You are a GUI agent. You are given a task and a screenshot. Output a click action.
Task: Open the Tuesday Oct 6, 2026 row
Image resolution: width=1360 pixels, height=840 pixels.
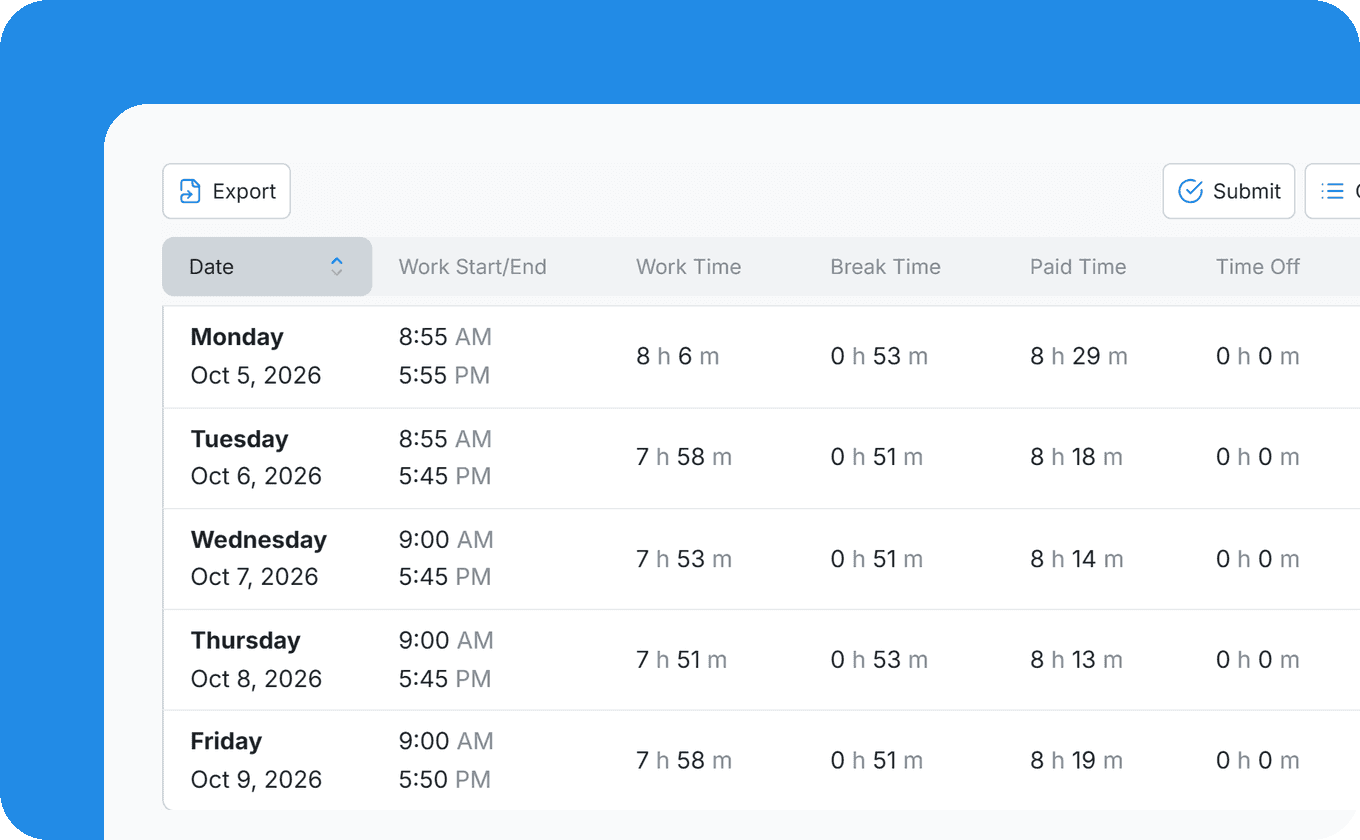coord(761,458)
